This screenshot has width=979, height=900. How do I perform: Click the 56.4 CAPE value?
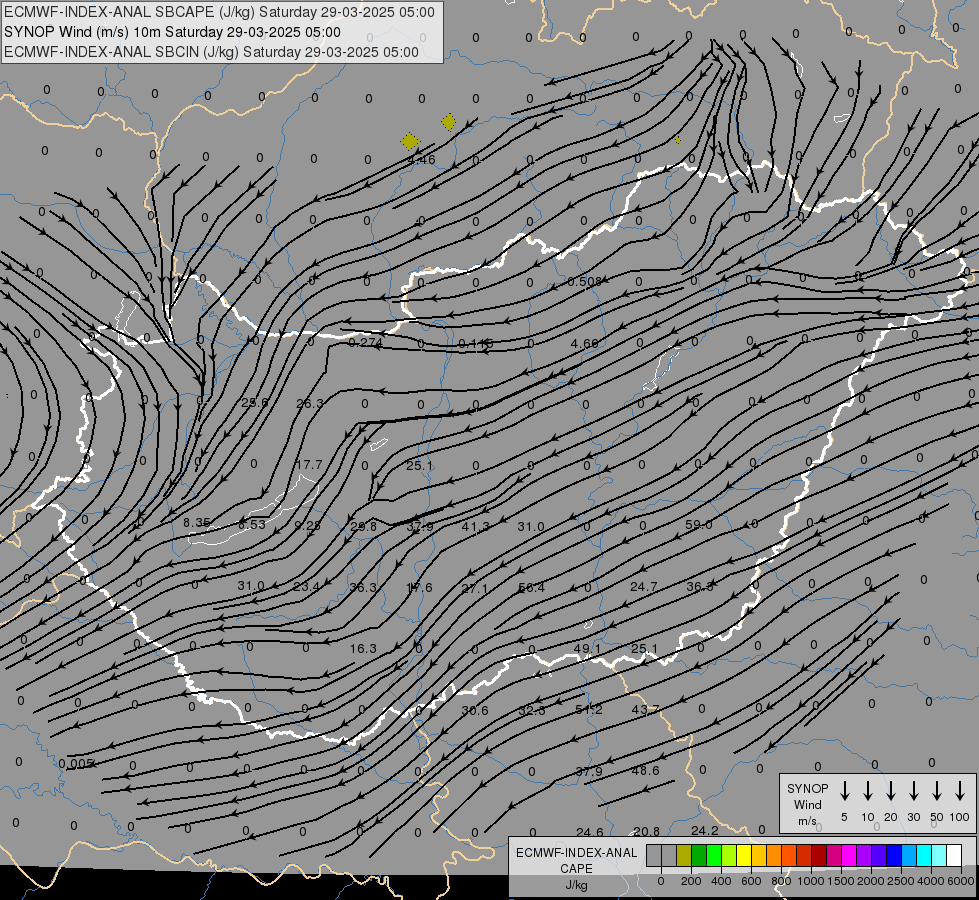click(x=531, y=588)
